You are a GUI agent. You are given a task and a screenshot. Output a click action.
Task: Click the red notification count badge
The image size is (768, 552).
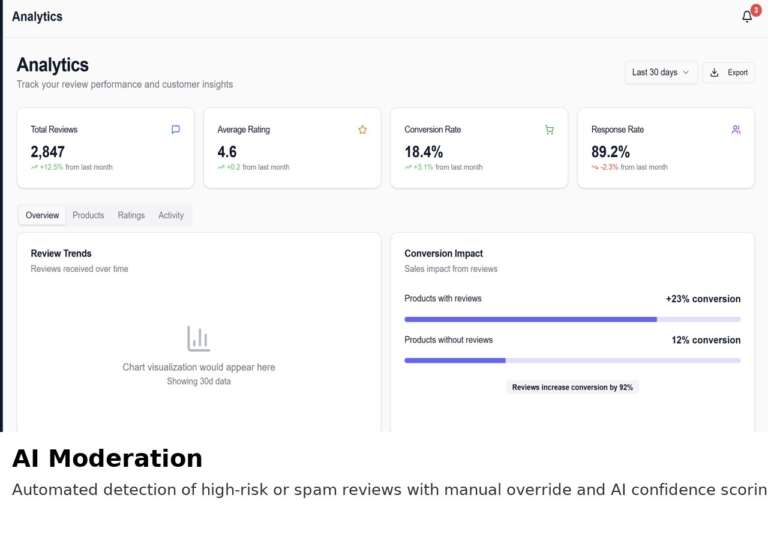click(755, 10)
